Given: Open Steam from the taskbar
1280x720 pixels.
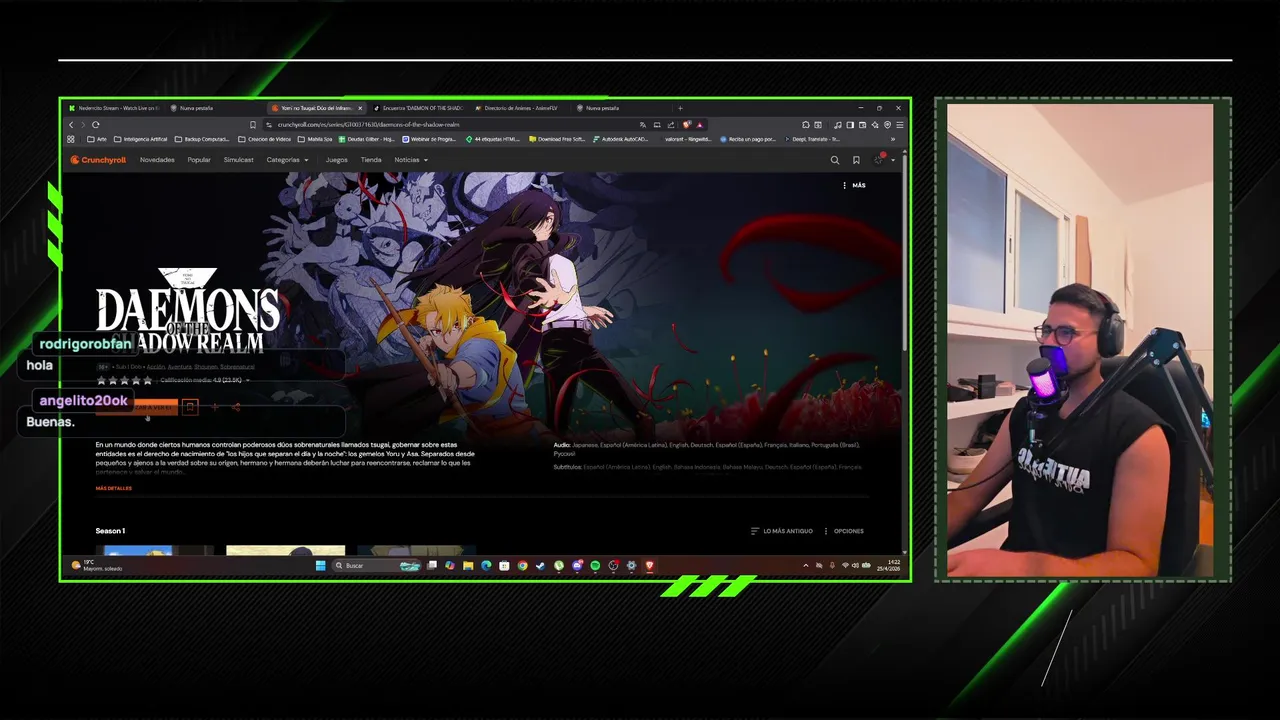Looking at the screenshot, I should [540, 565].
